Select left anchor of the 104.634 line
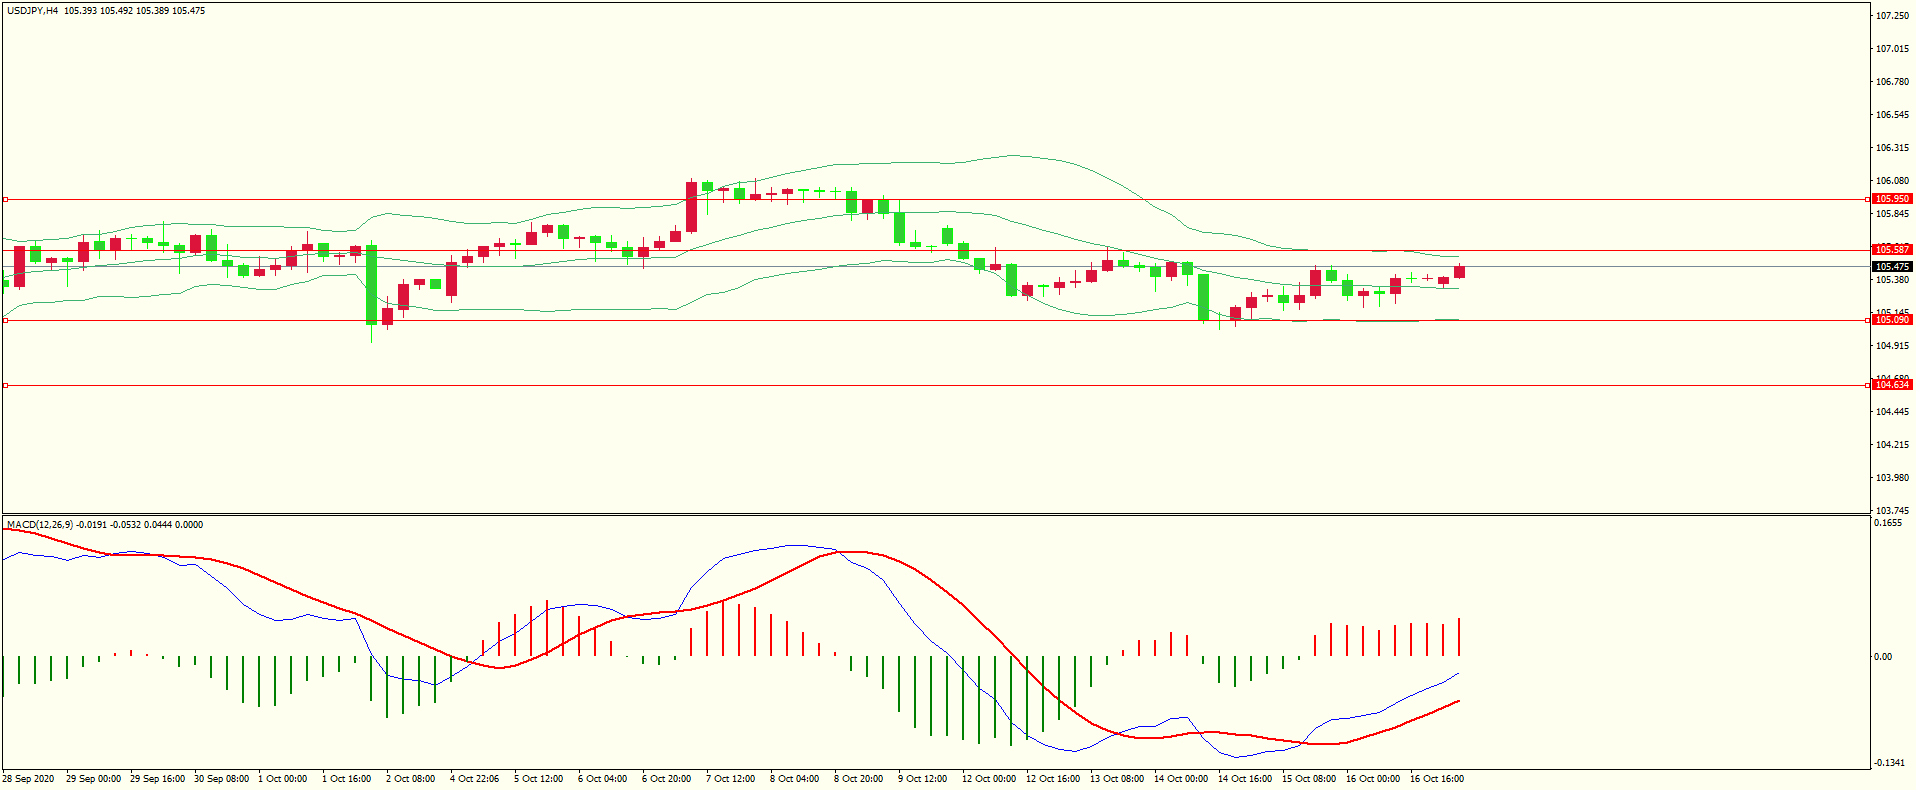Viewport: 1916px width, 790px height. click(5, 385)
